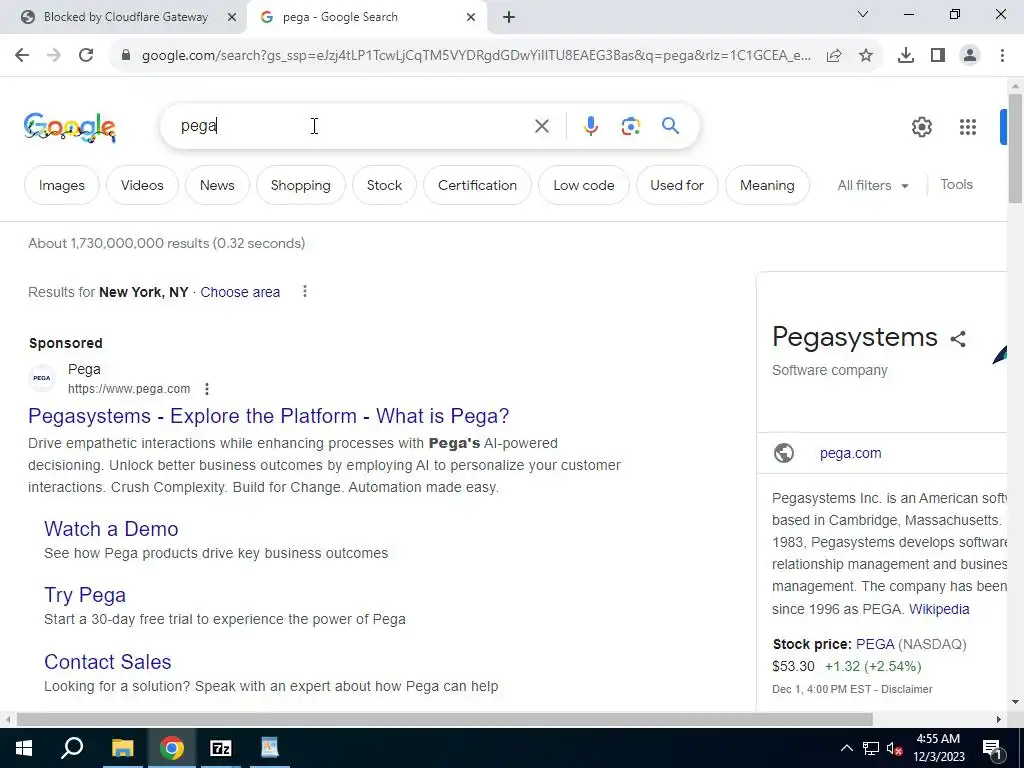Click the taskbar clock showing 4:55 AM
Viewport: 1024px width, 768px height.
pos(938,748)
